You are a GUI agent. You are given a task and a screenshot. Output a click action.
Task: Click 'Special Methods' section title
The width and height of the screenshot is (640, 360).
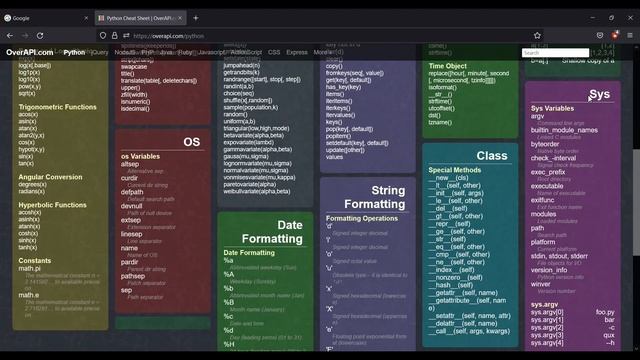coord(454,170)
